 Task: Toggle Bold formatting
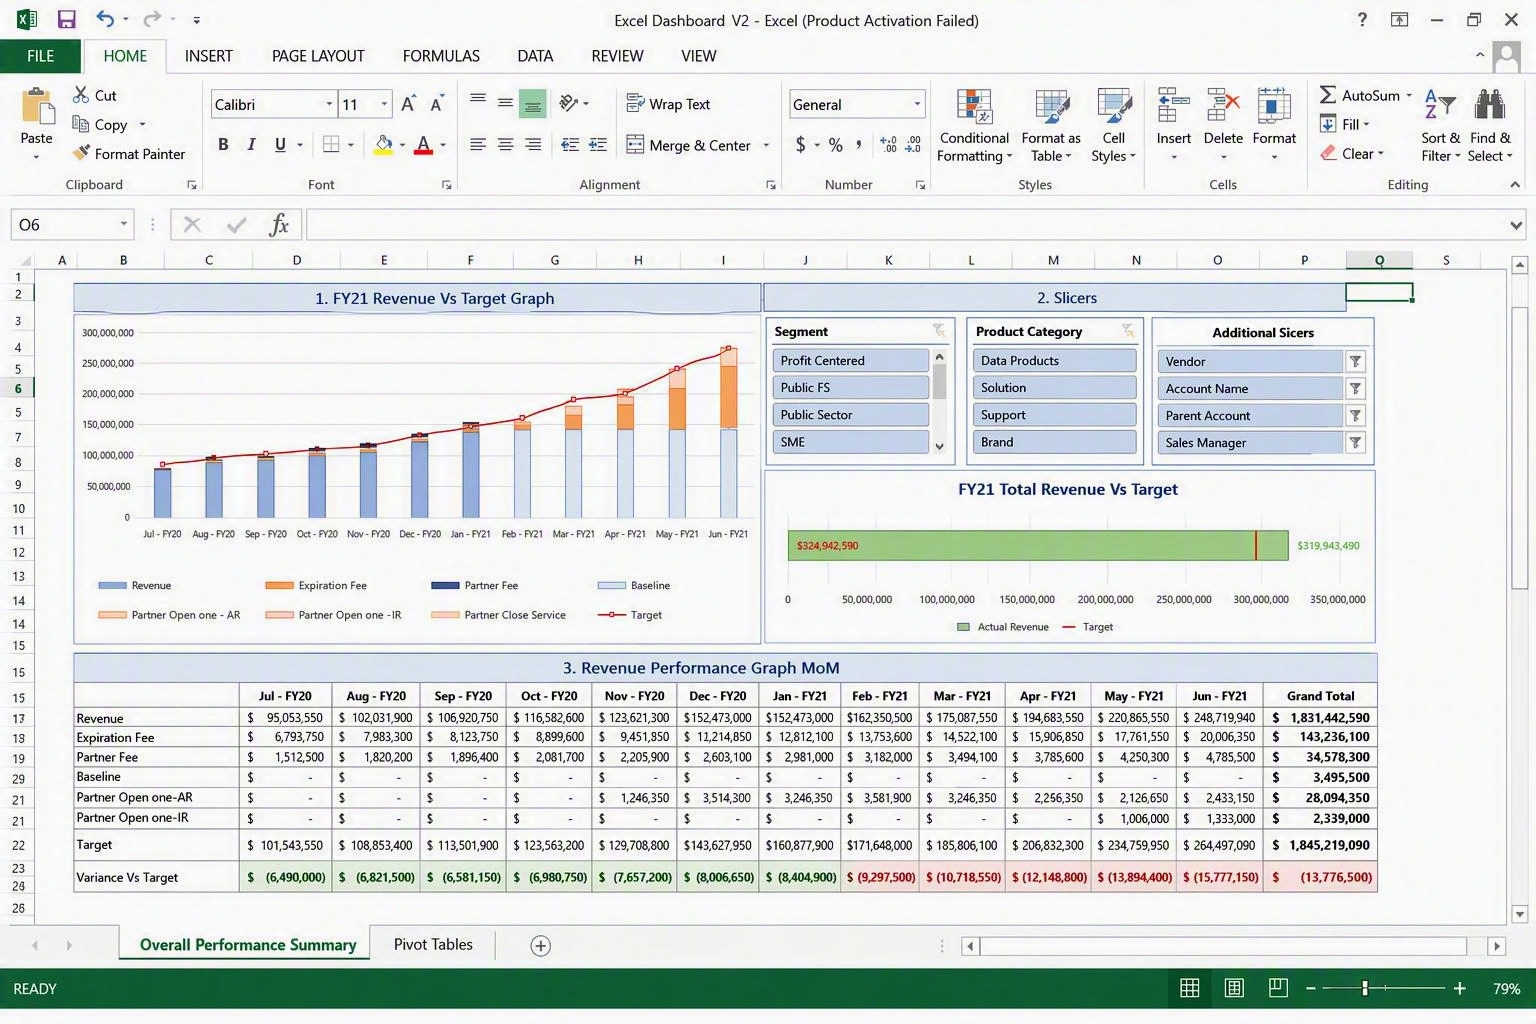tap(223, 145)
